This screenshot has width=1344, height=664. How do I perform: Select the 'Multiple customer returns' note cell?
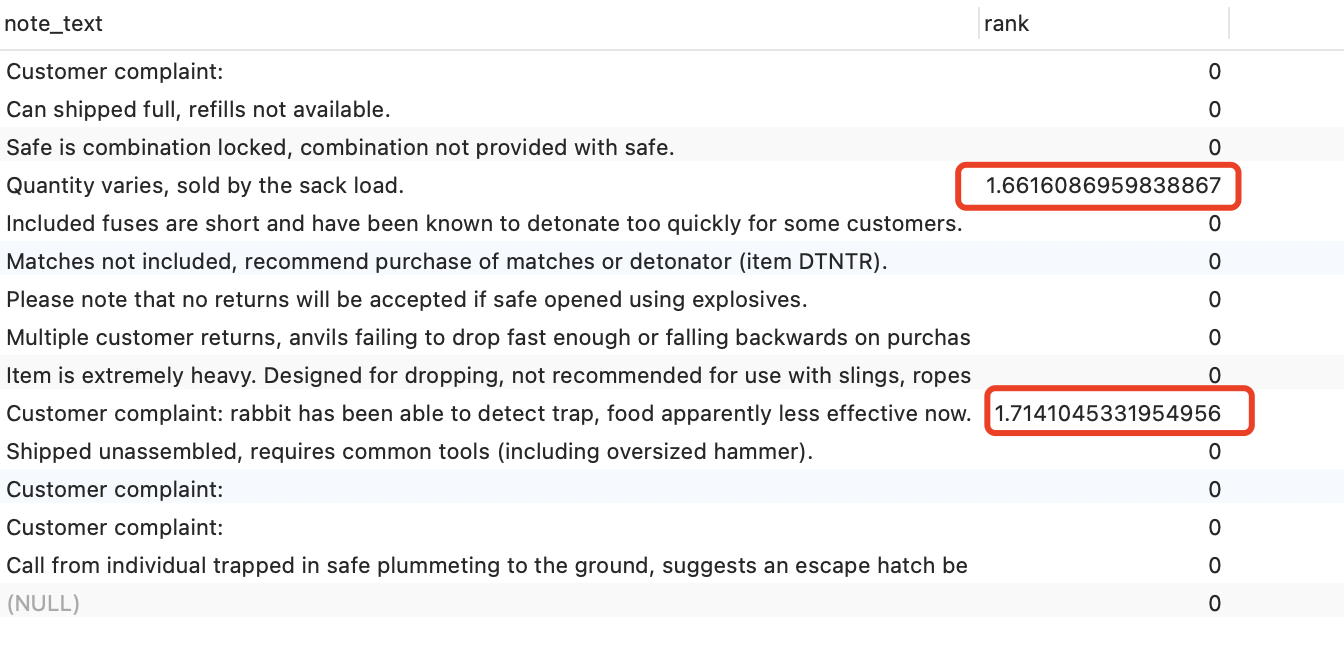[488, 338]
